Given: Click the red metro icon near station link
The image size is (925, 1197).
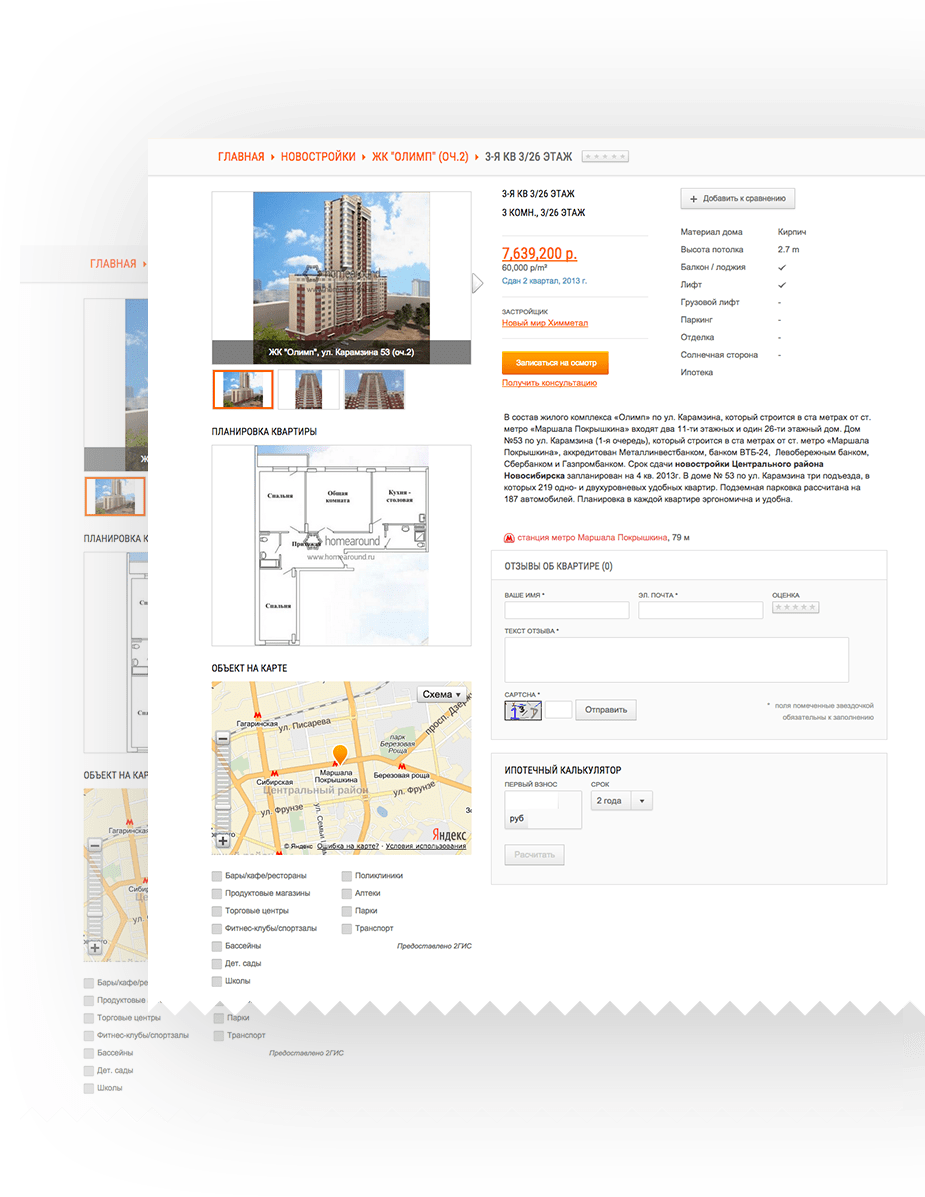Looking at the screenshot, I should tap(508, 537).
